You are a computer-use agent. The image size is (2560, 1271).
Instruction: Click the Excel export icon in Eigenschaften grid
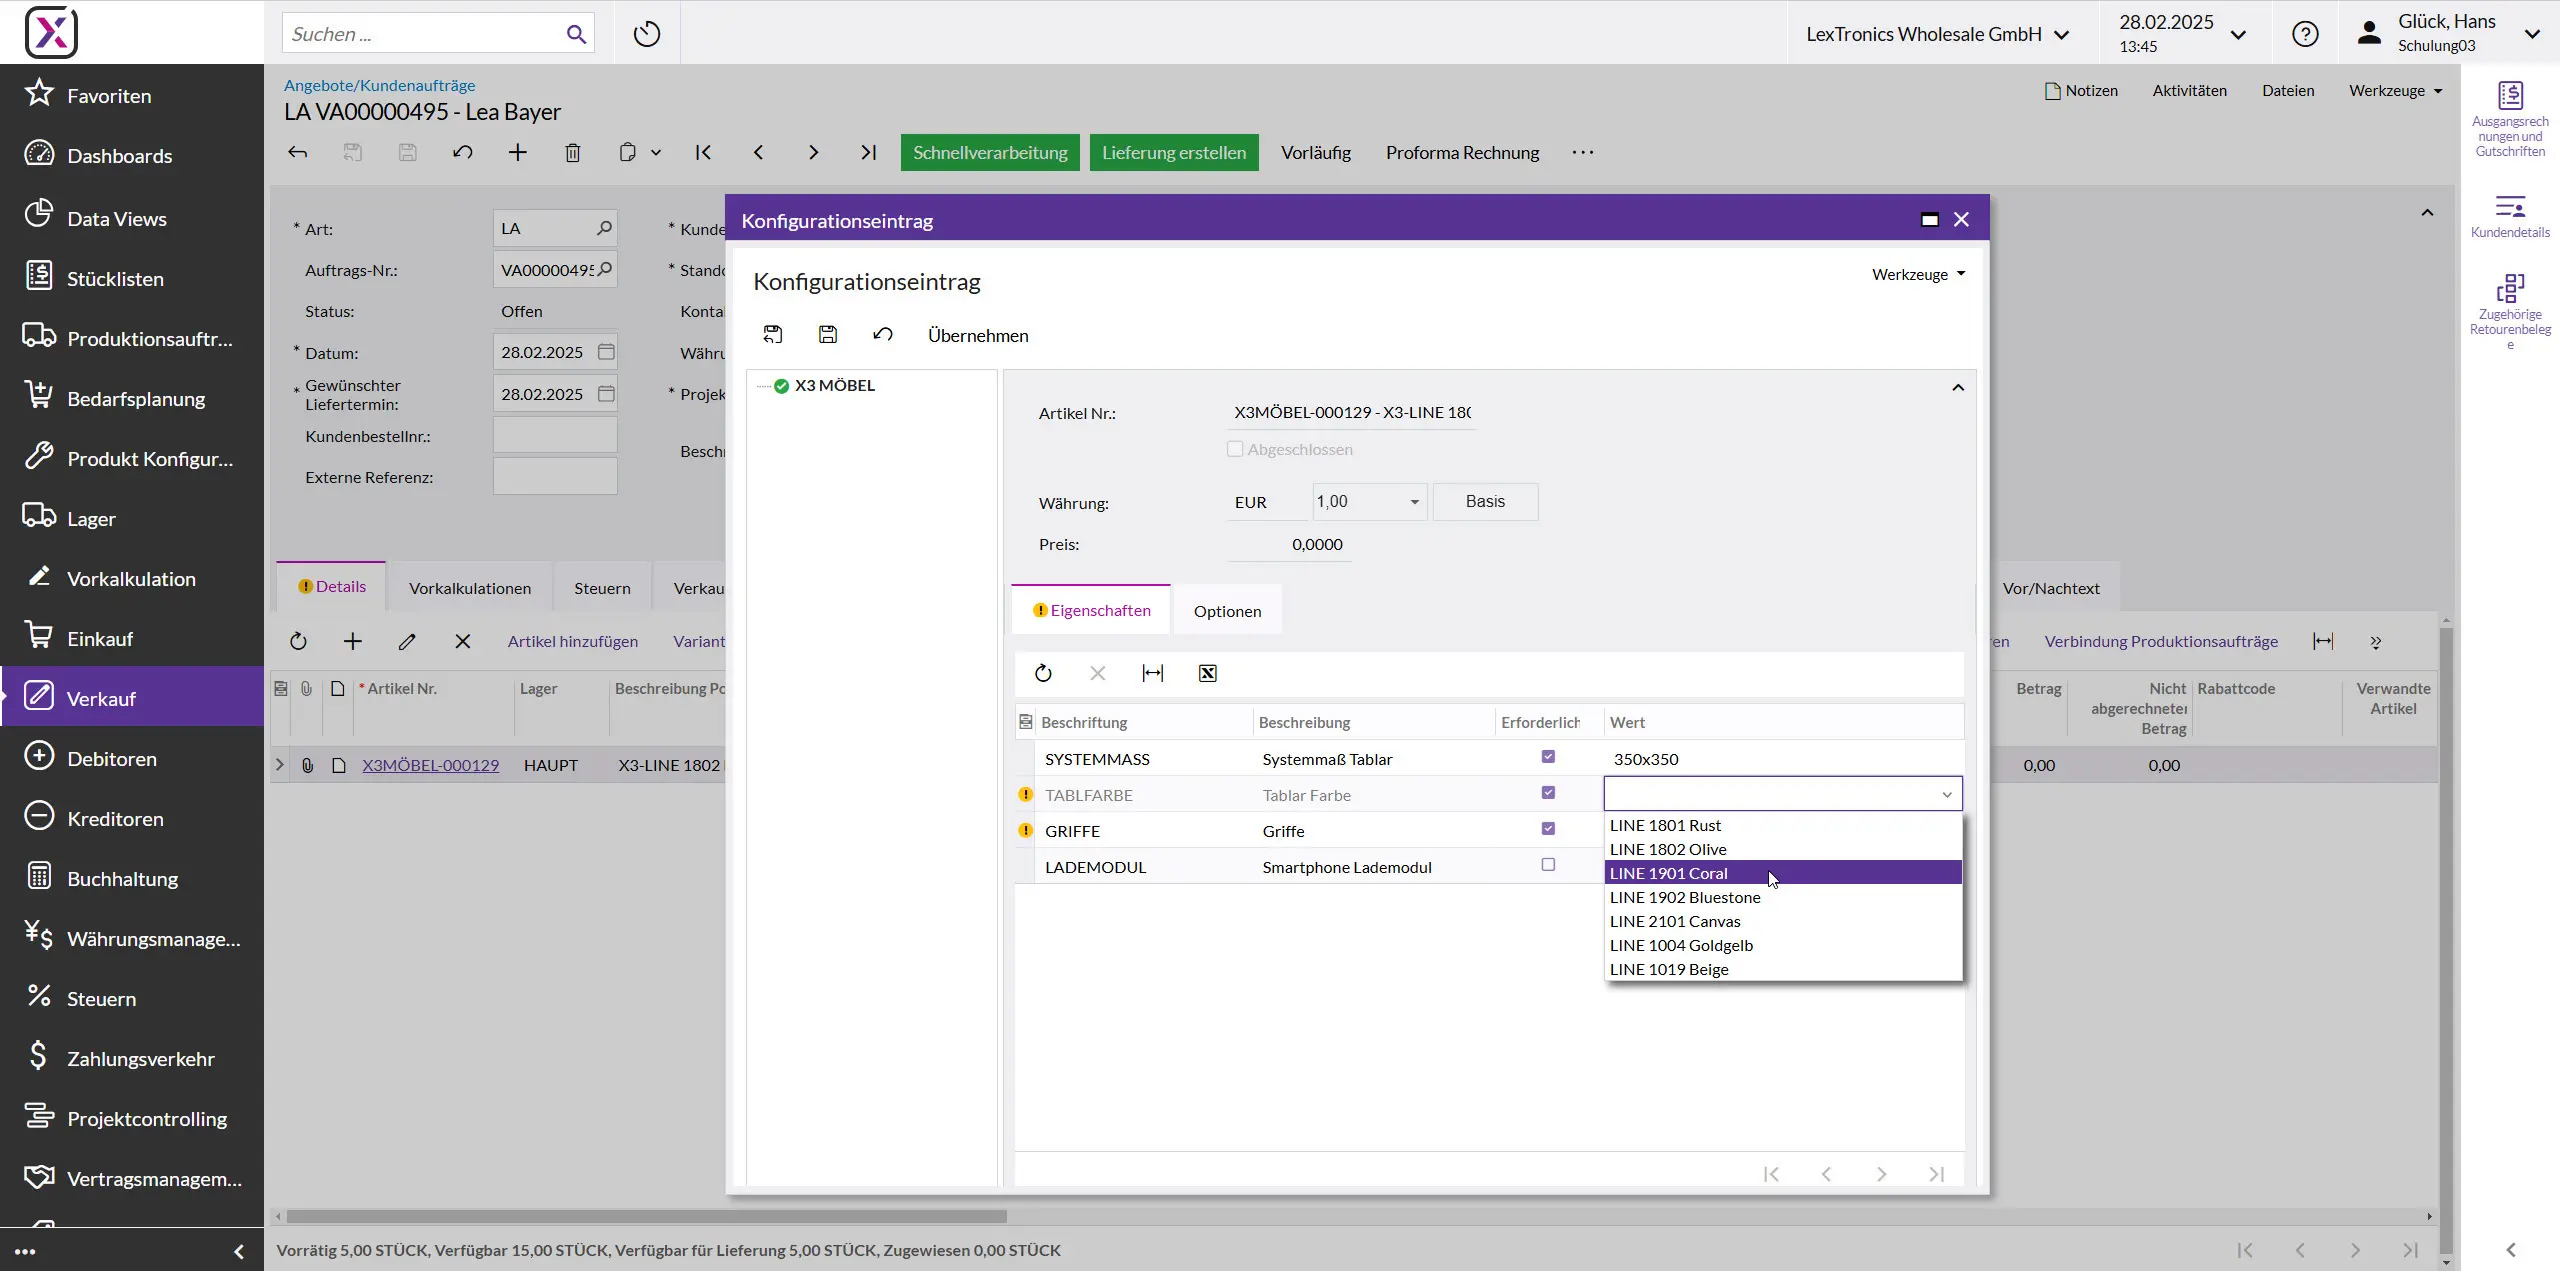click(x=1207, y=673)
